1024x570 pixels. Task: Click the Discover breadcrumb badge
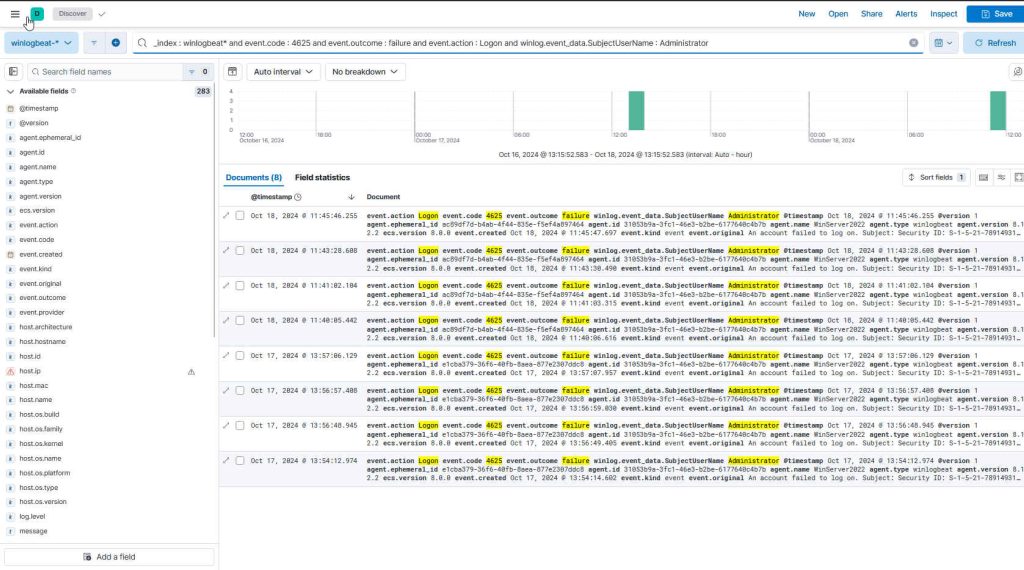72,14
